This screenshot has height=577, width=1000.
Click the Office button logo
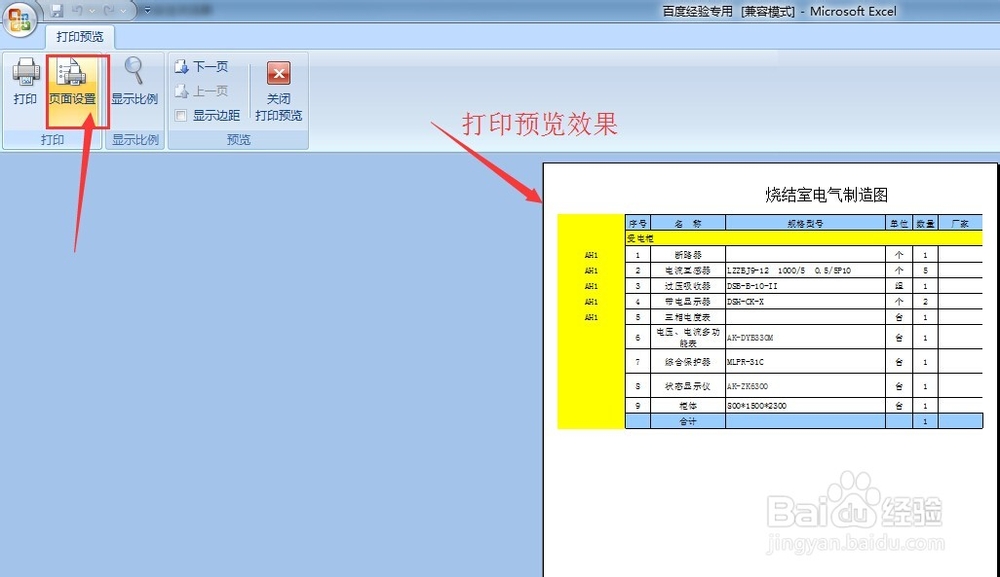[19, 19]
